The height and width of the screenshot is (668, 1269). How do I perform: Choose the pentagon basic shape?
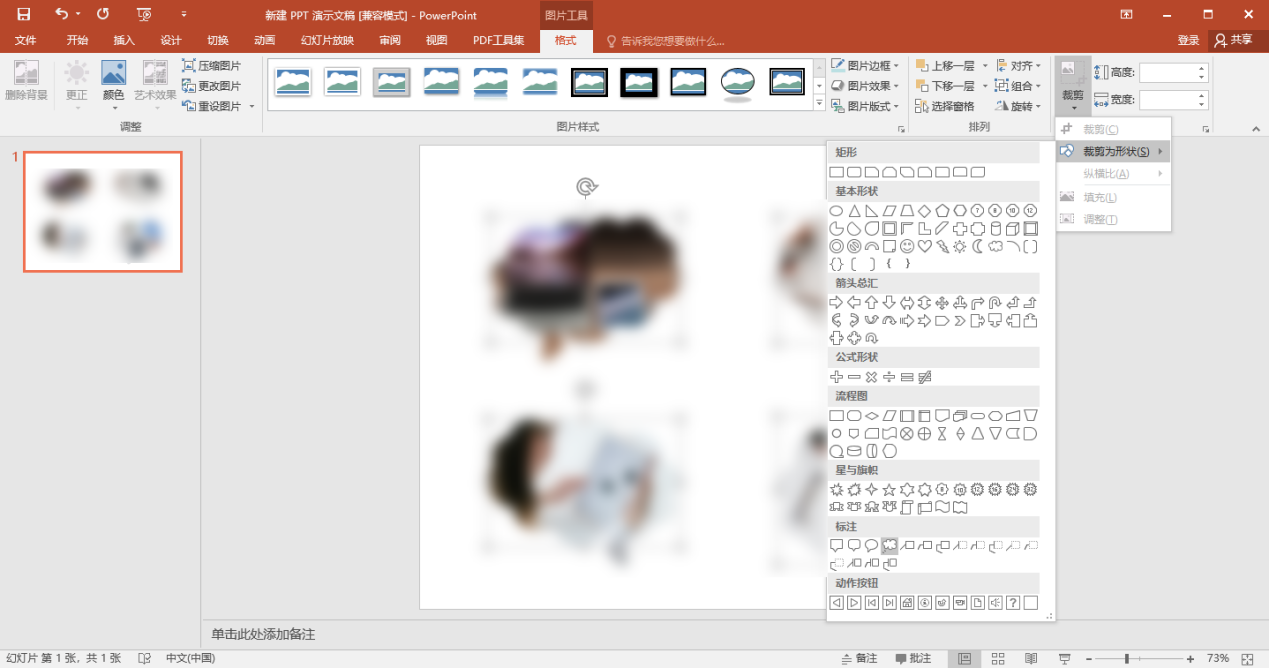tap(942, 211)
